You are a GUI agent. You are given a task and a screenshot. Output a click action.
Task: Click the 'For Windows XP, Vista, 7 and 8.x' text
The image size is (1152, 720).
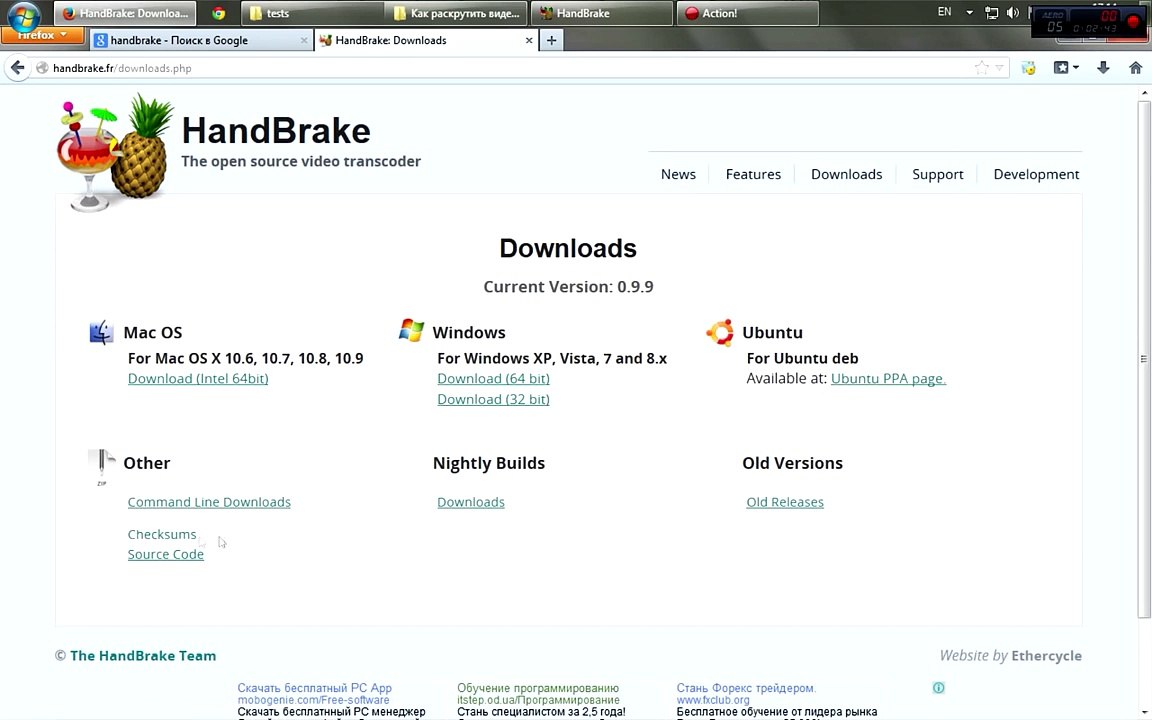(x=552, y=359)
